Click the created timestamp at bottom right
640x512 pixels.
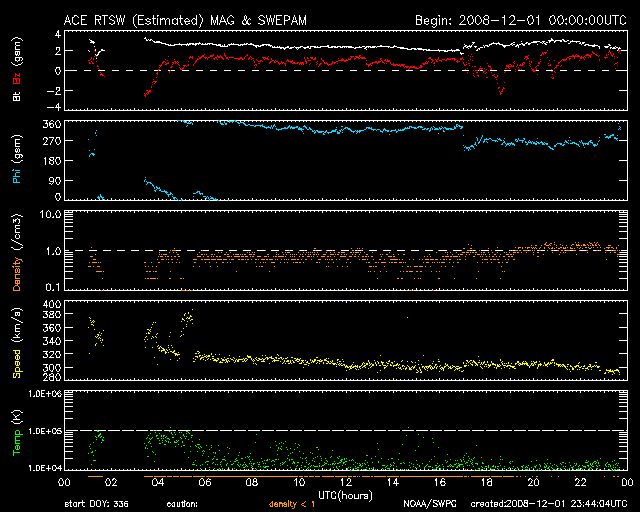[x=547, y=505]
